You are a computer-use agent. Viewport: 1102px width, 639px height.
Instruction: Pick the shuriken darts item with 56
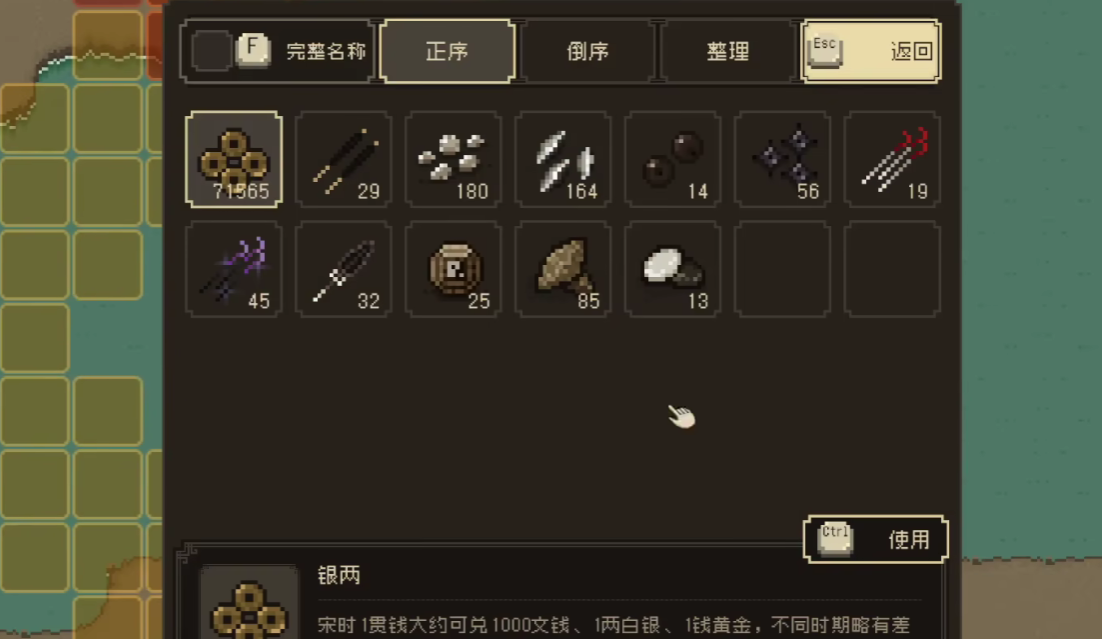[782, 160]
